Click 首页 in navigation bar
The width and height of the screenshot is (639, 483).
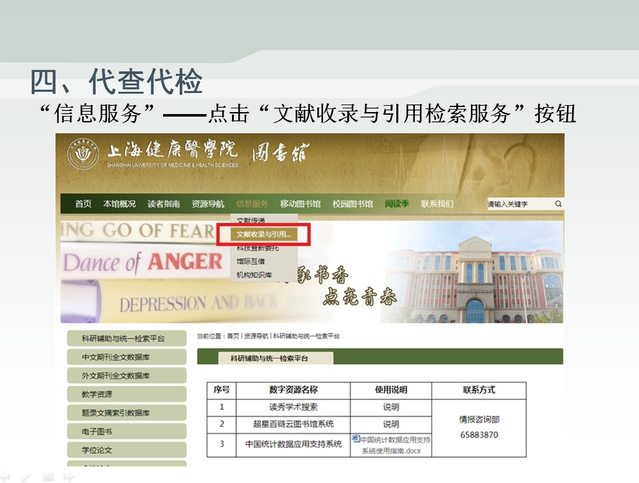pos(83,203)
